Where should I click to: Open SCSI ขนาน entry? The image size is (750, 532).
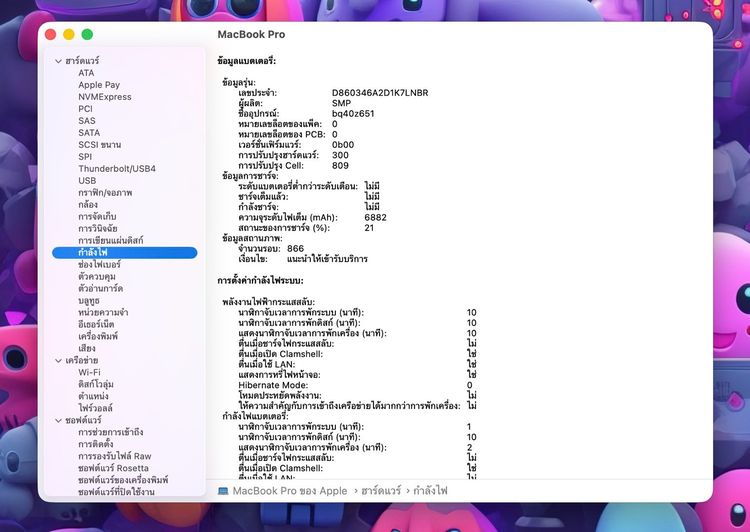point(99,144)
